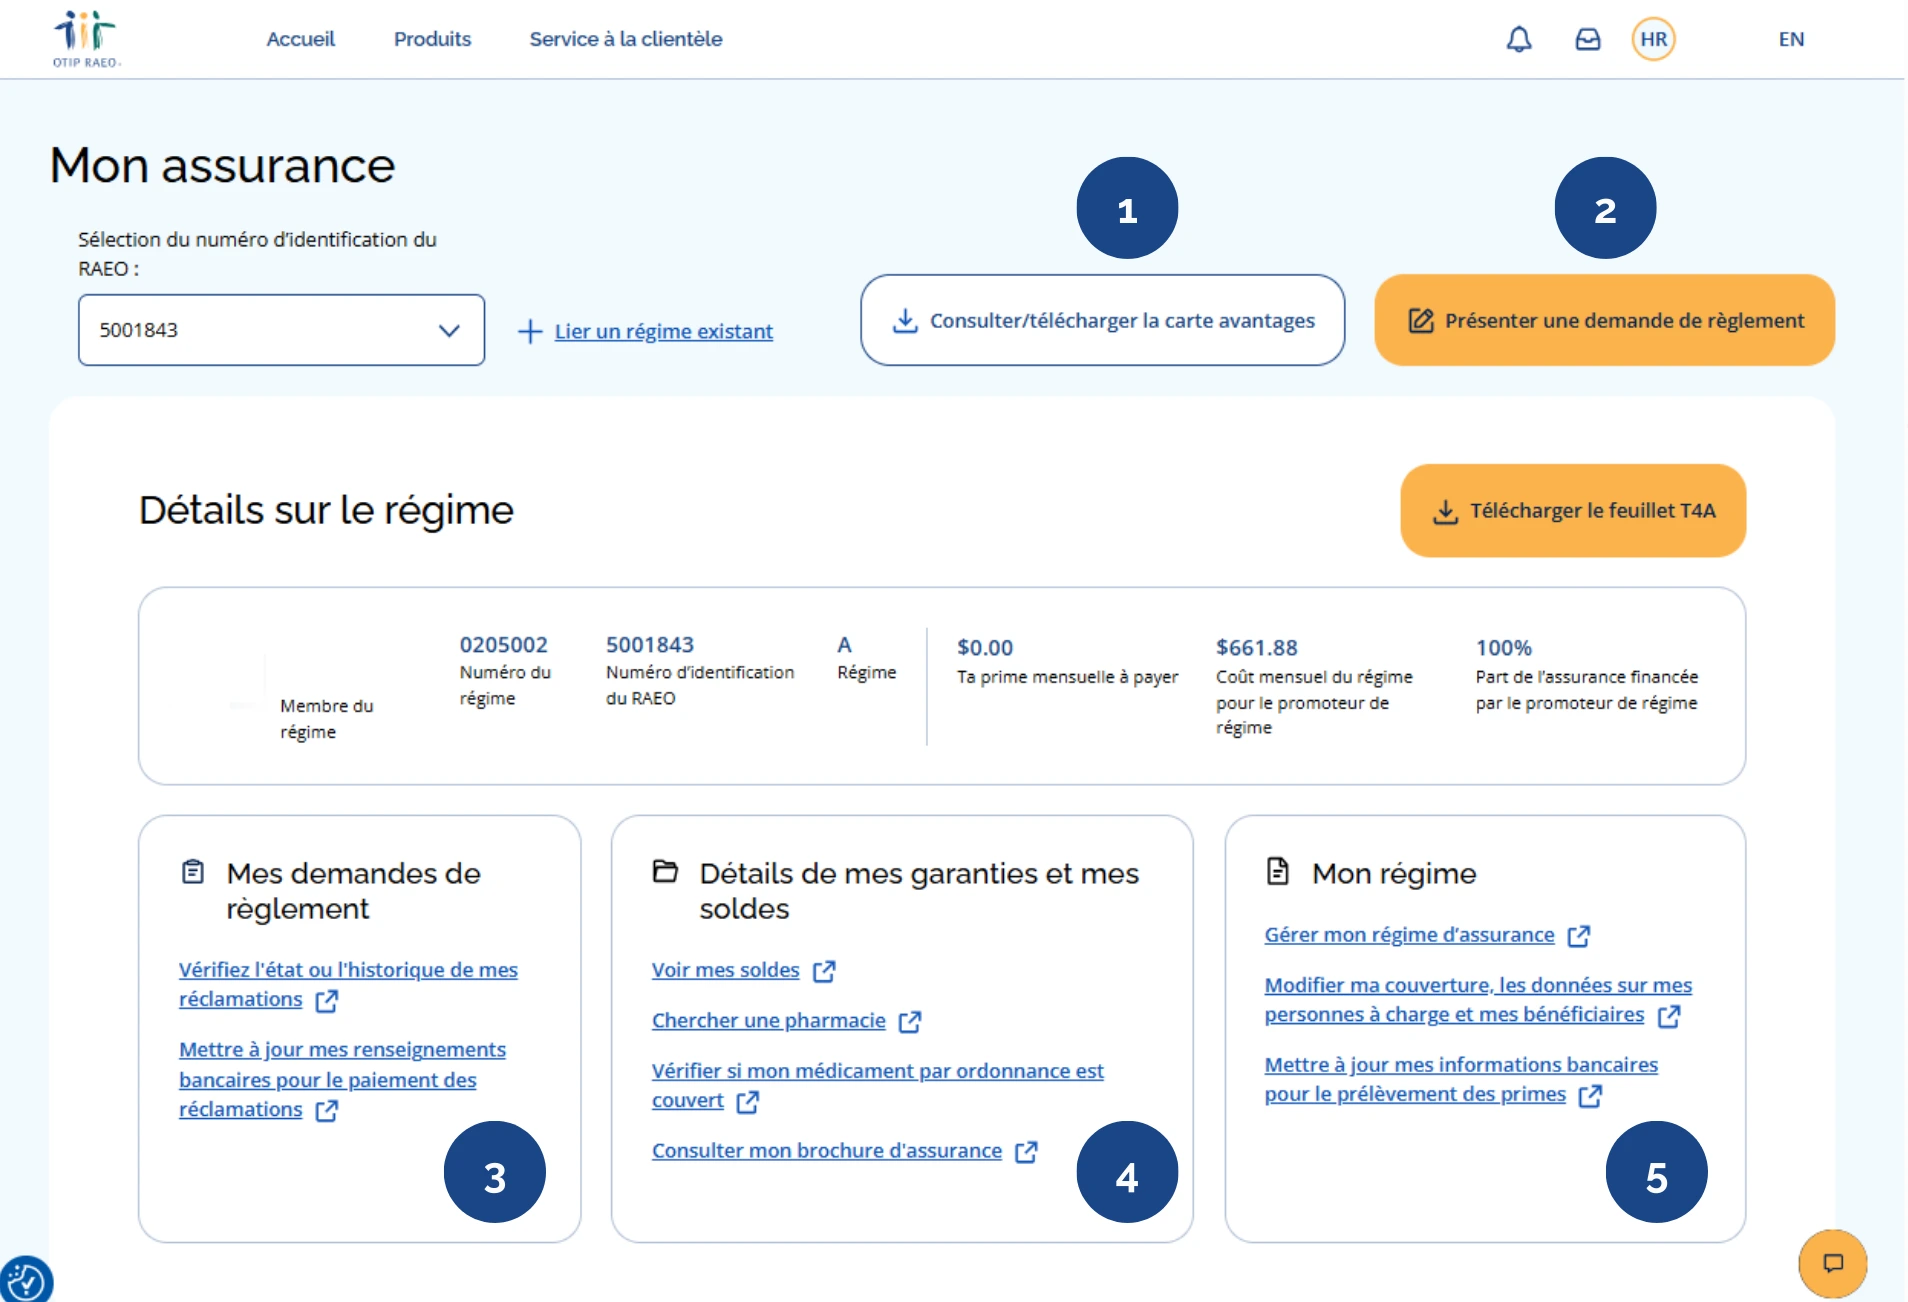
Task: Open the chat bubble button
Action: 1832,1263
